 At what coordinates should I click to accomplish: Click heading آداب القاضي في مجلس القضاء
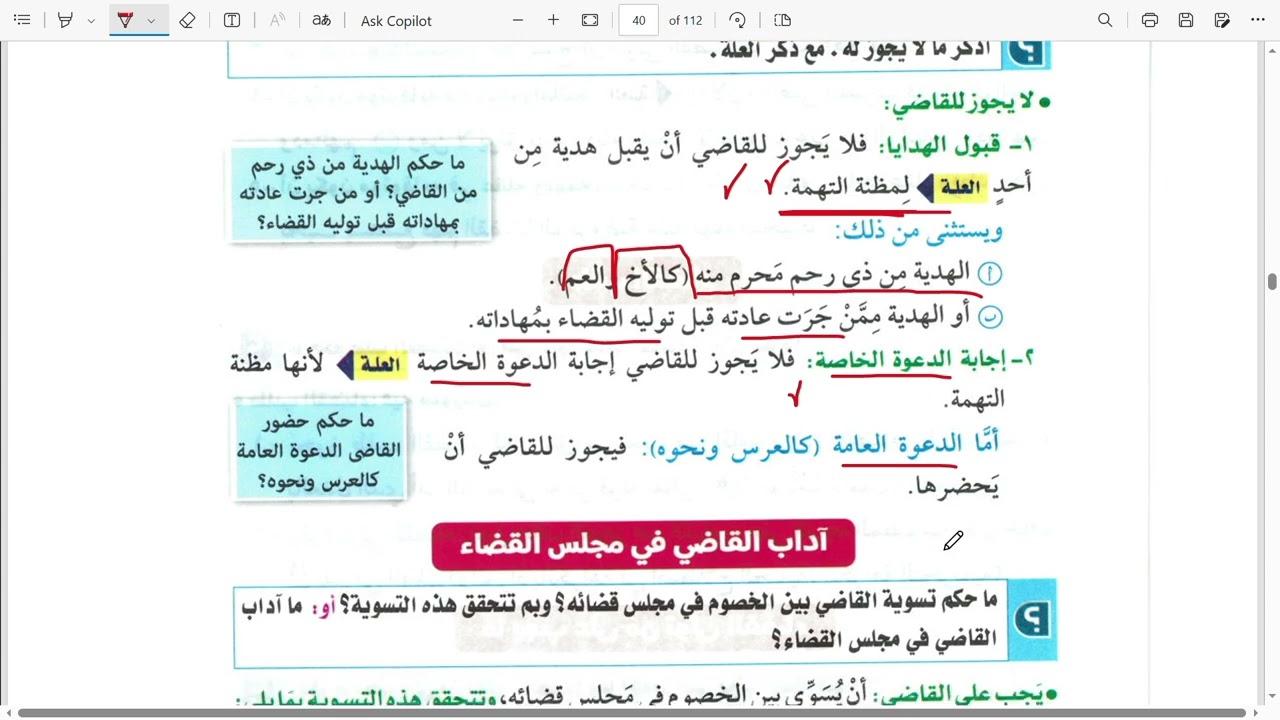(643, 544)
